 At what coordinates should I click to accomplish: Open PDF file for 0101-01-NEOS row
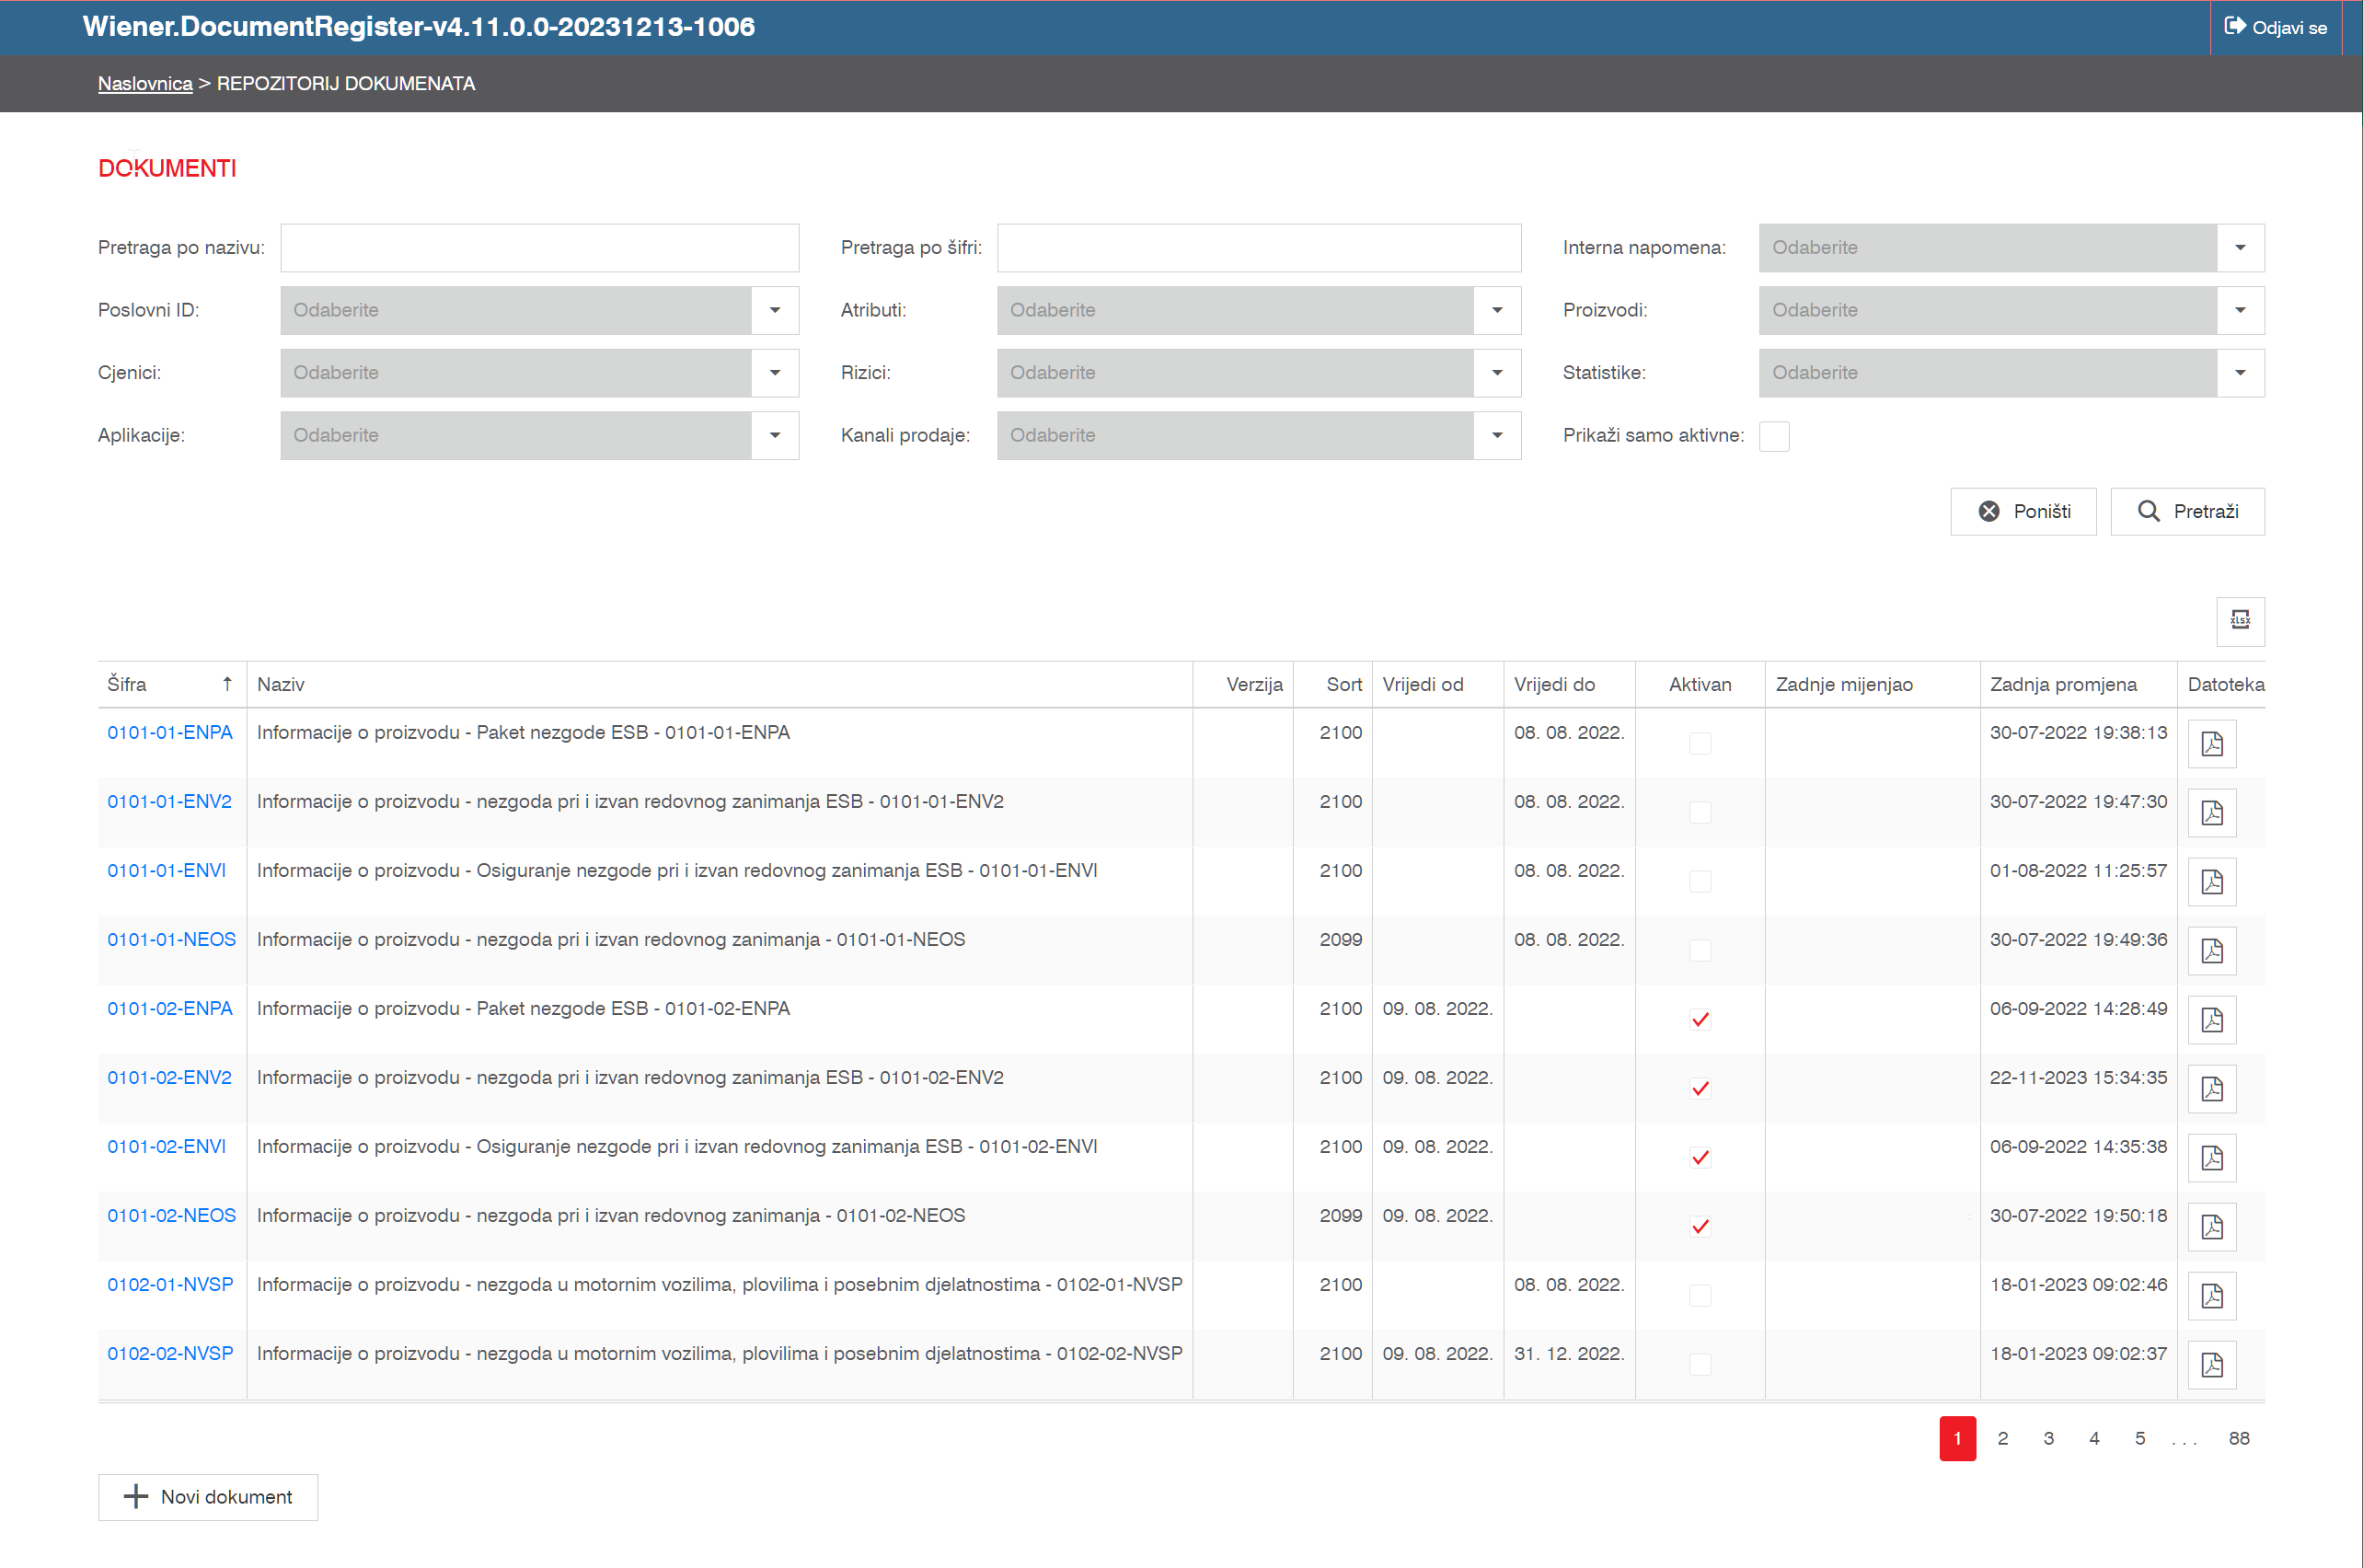pos(2211,950)
